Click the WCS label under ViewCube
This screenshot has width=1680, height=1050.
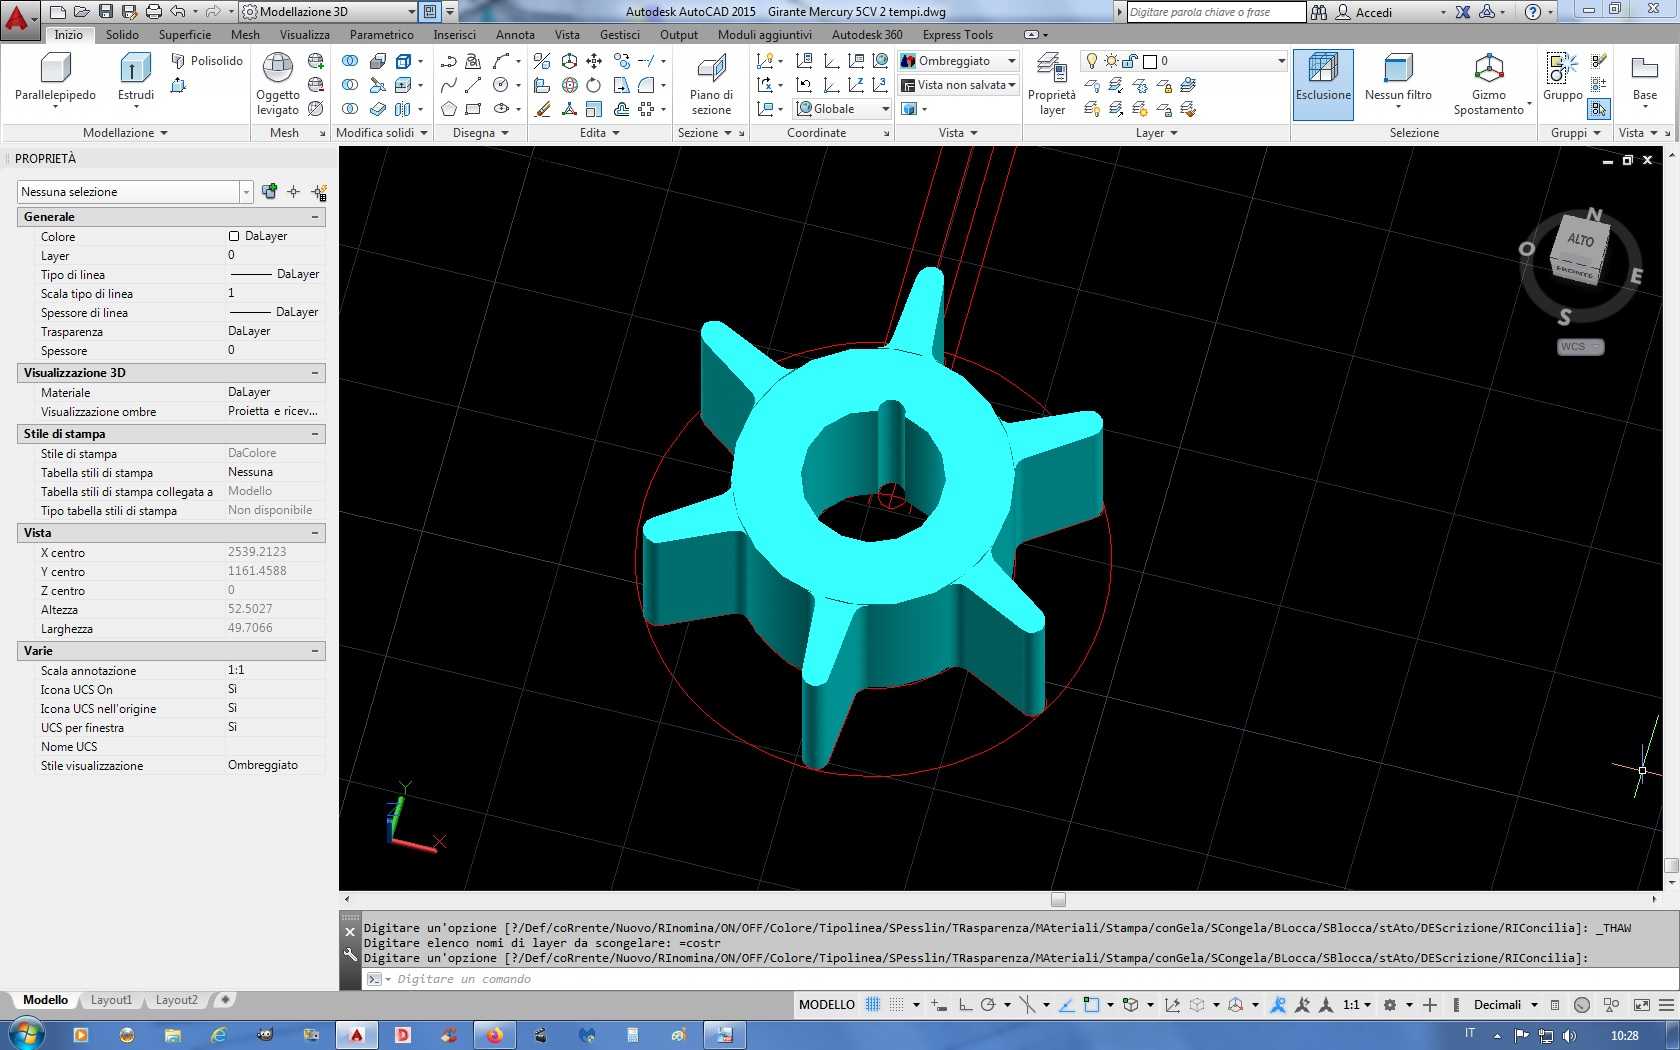pos(1580,347)
